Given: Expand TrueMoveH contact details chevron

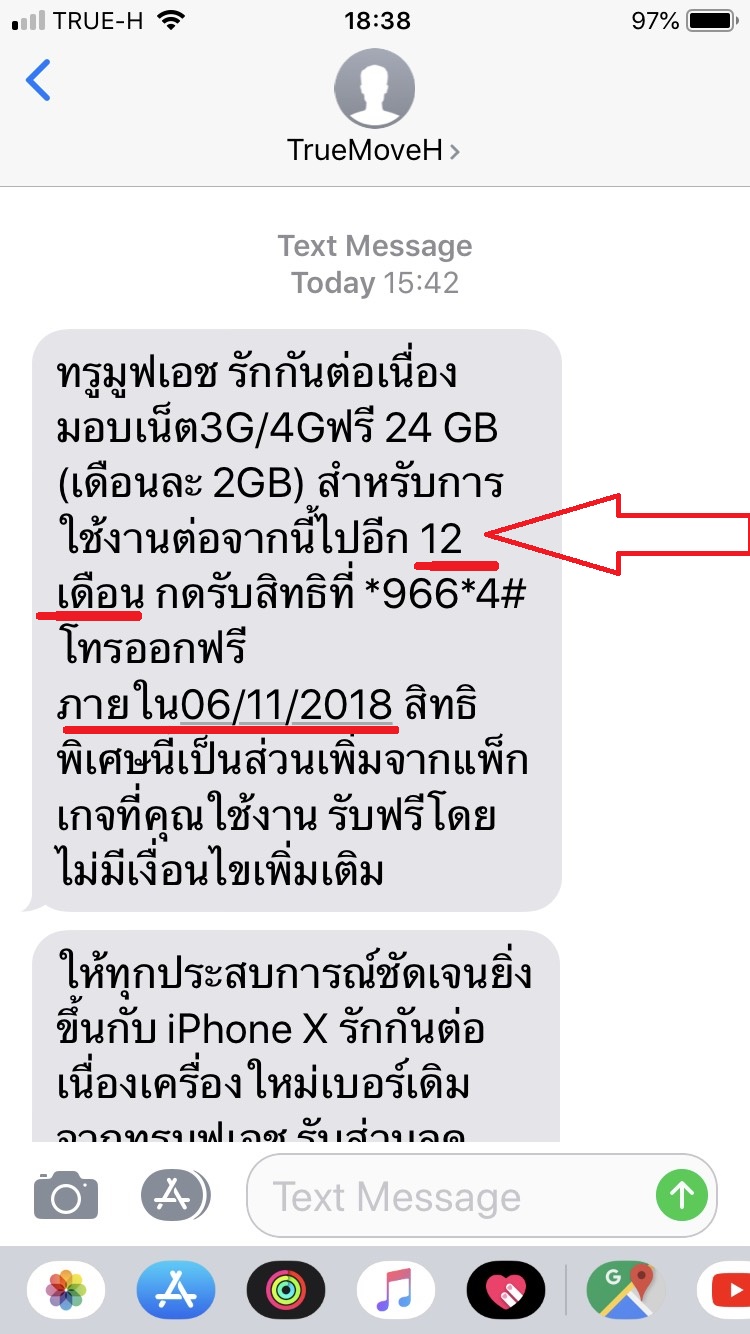Looking at the screenshot, I should pos(456,151).
